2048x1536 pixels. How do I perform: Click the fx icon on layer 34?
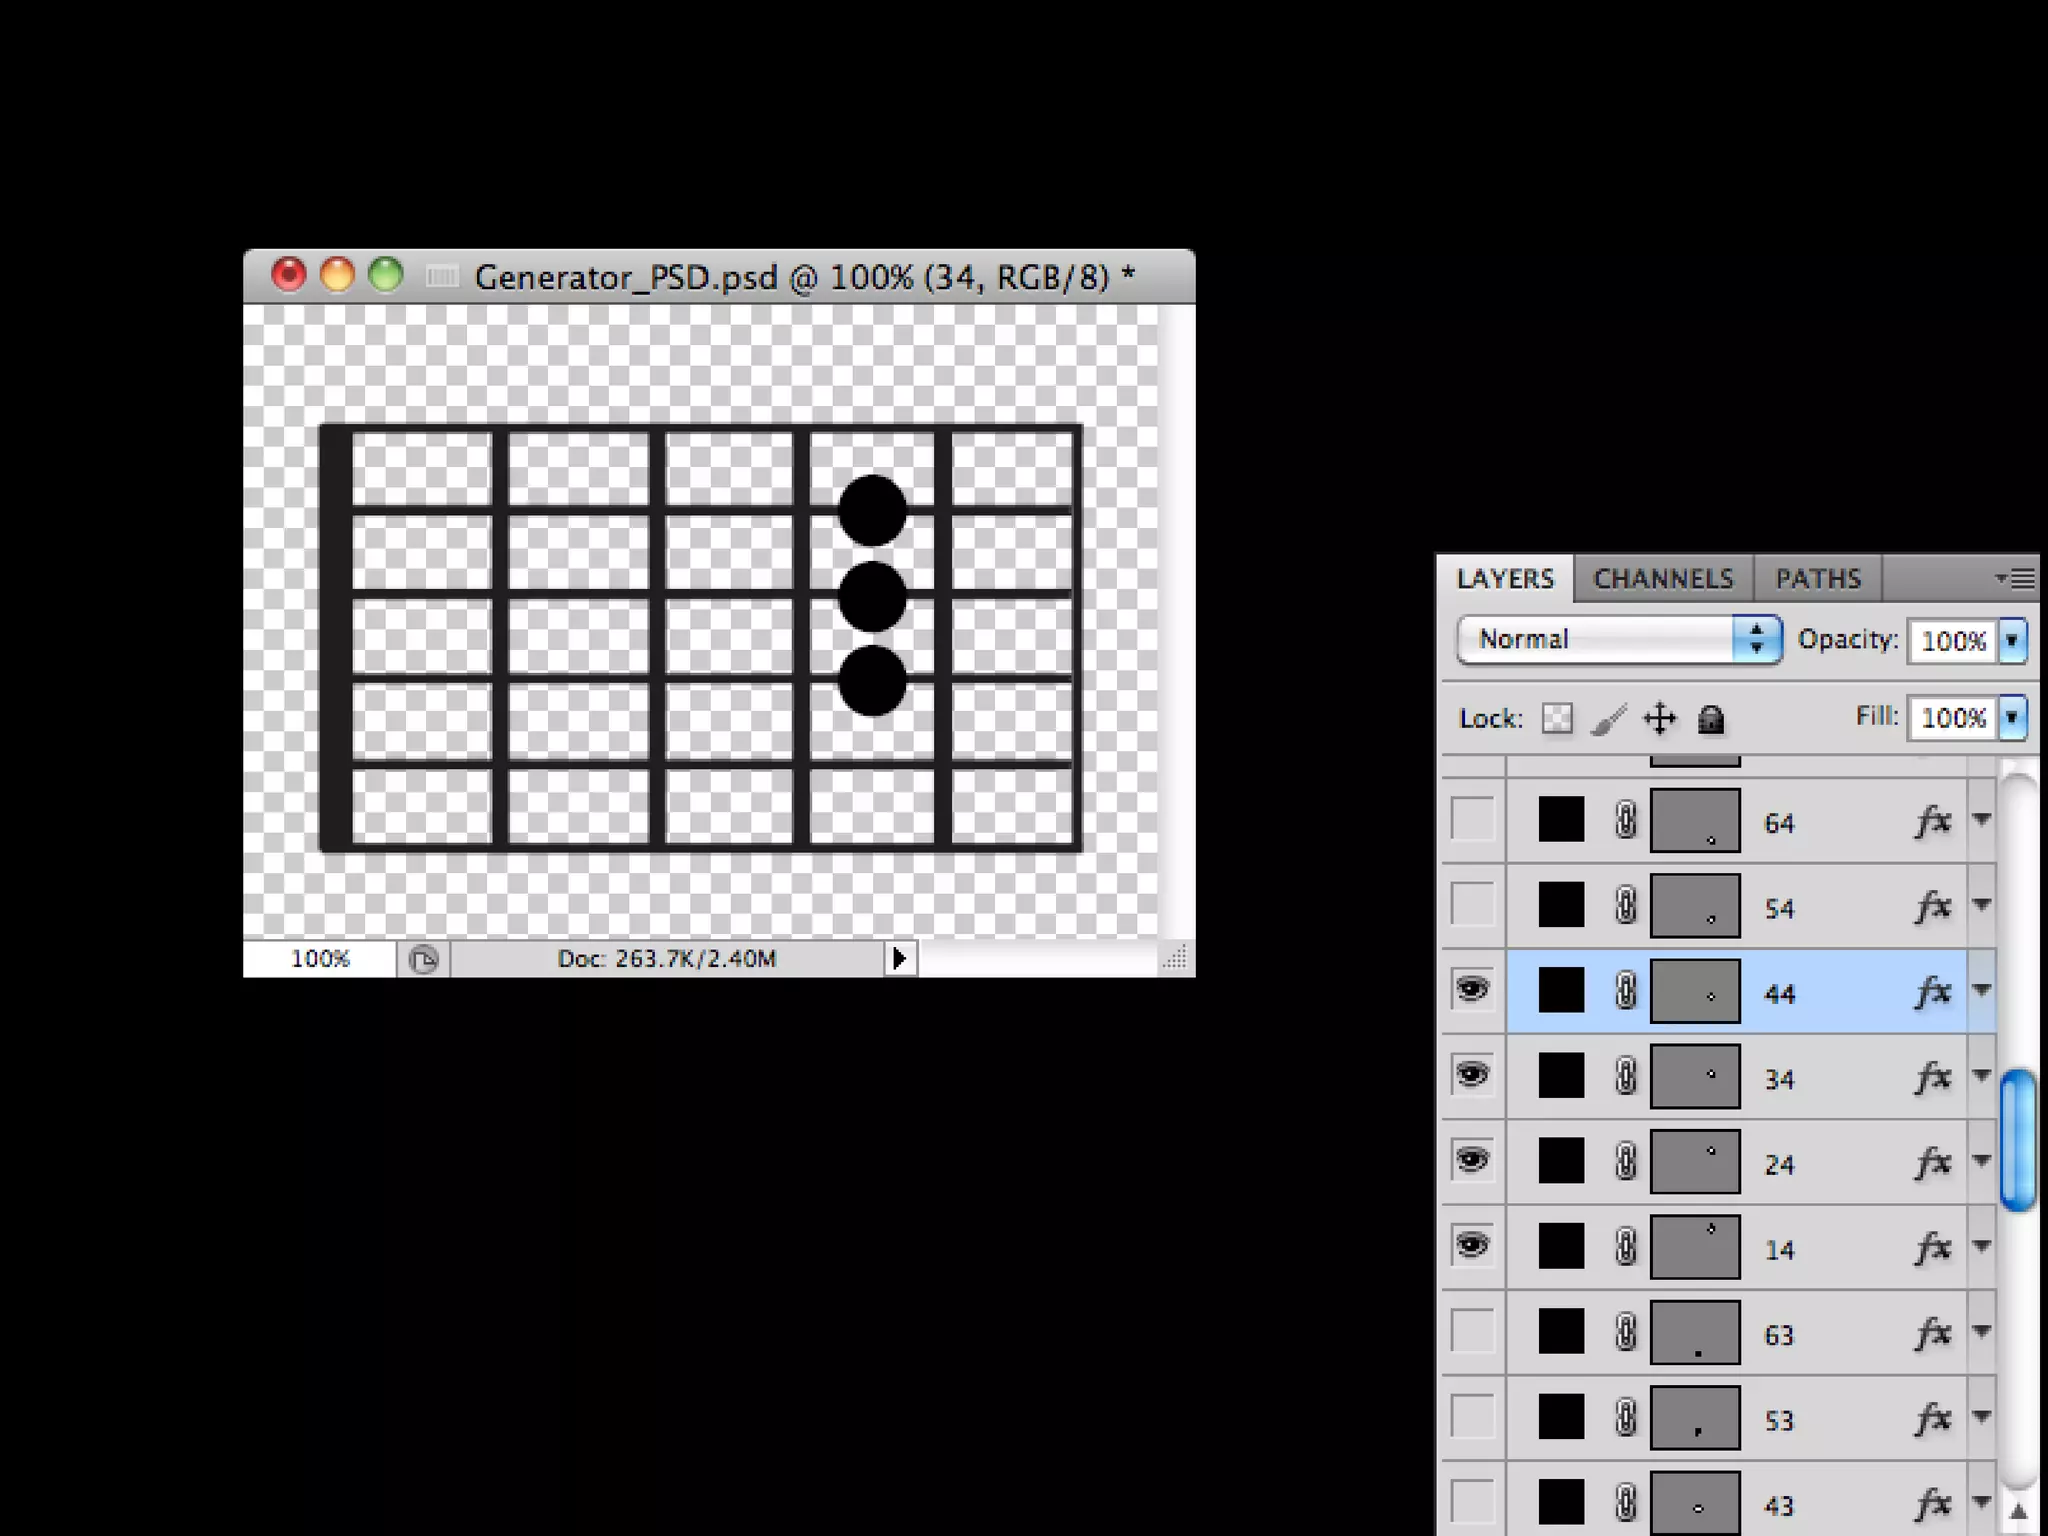[1932, 1077]
